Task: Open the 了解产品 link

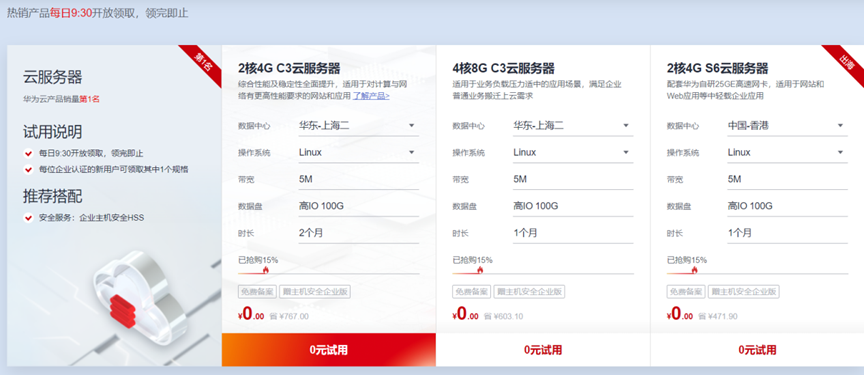Action: coord(371,95)
